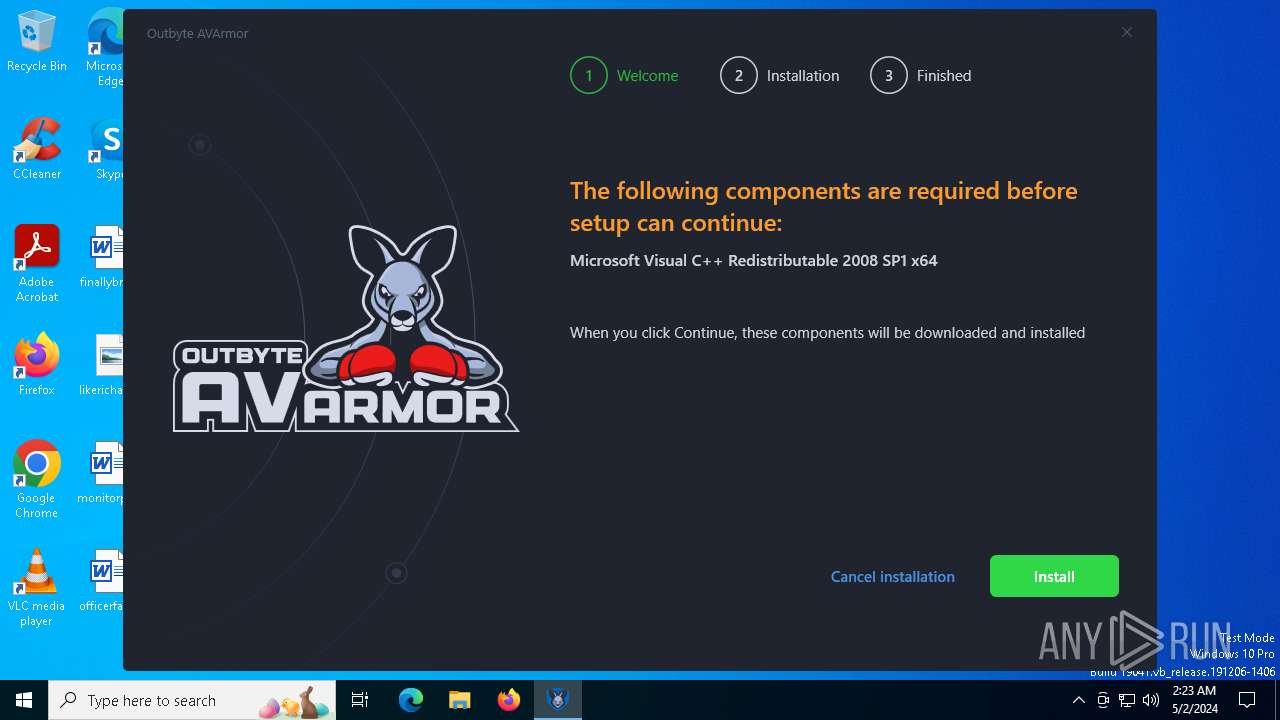Screen dimensions: 1280x720
Task: Close the Outbyte AVArmor installer window
Action: click(1127, 32)
